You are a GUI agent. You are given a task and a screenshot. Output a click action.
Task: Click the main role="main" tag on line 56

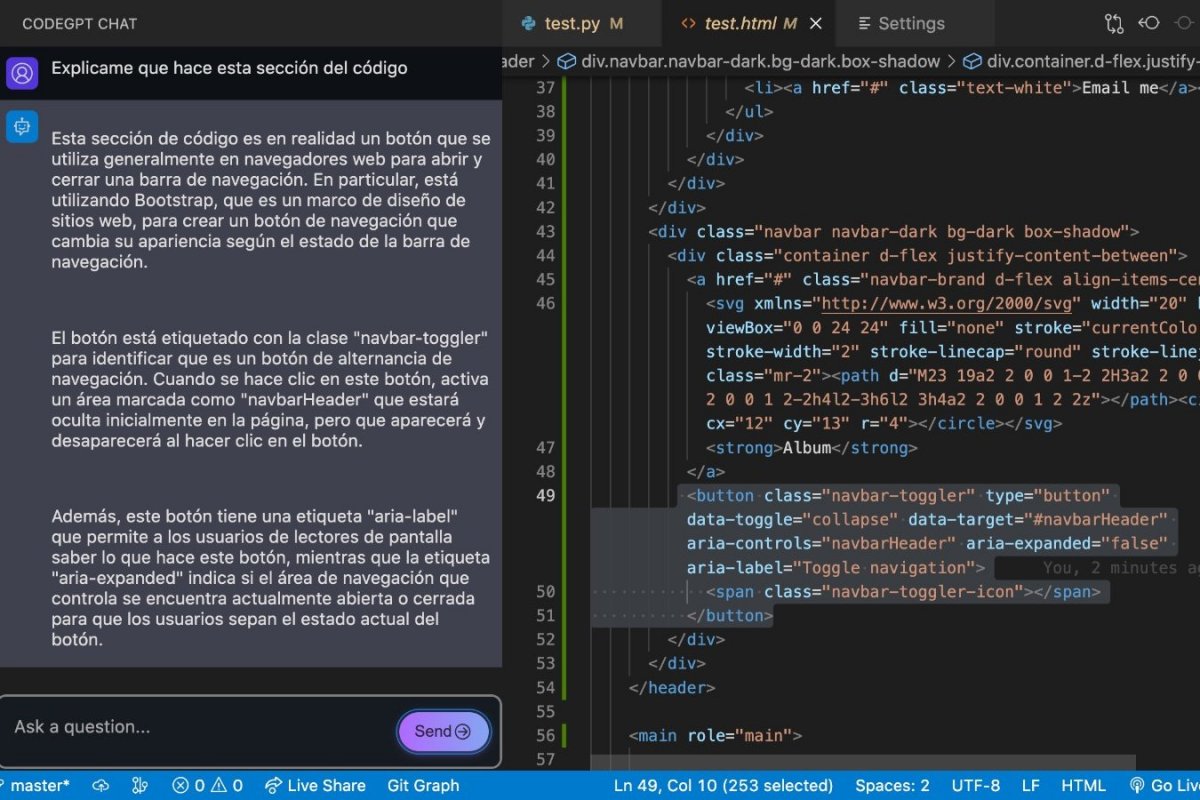pos(715,735)
